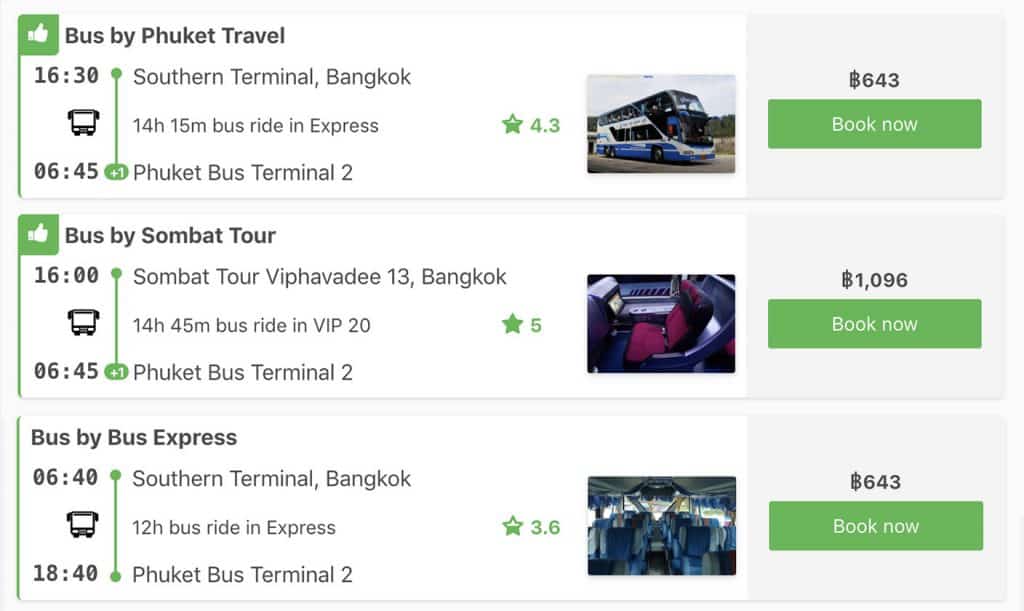The width and height of the screenshot is (1024, 611).
Task: Book the Bus Express 06:40 departure
Action: (x=875, y=526)
